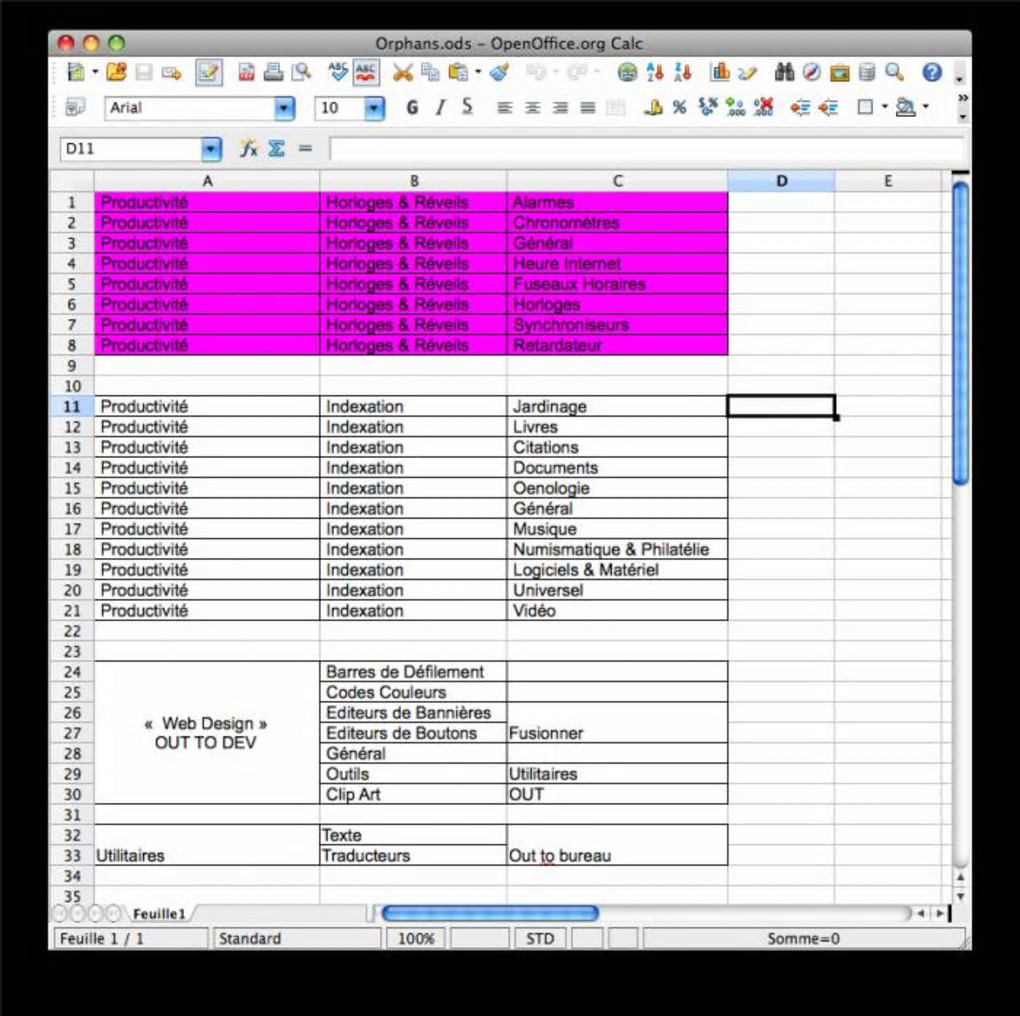This screenshot has width=1020, height=1016.
Task: Sort ascending with toolbar icon
Action: pos(654,72)
